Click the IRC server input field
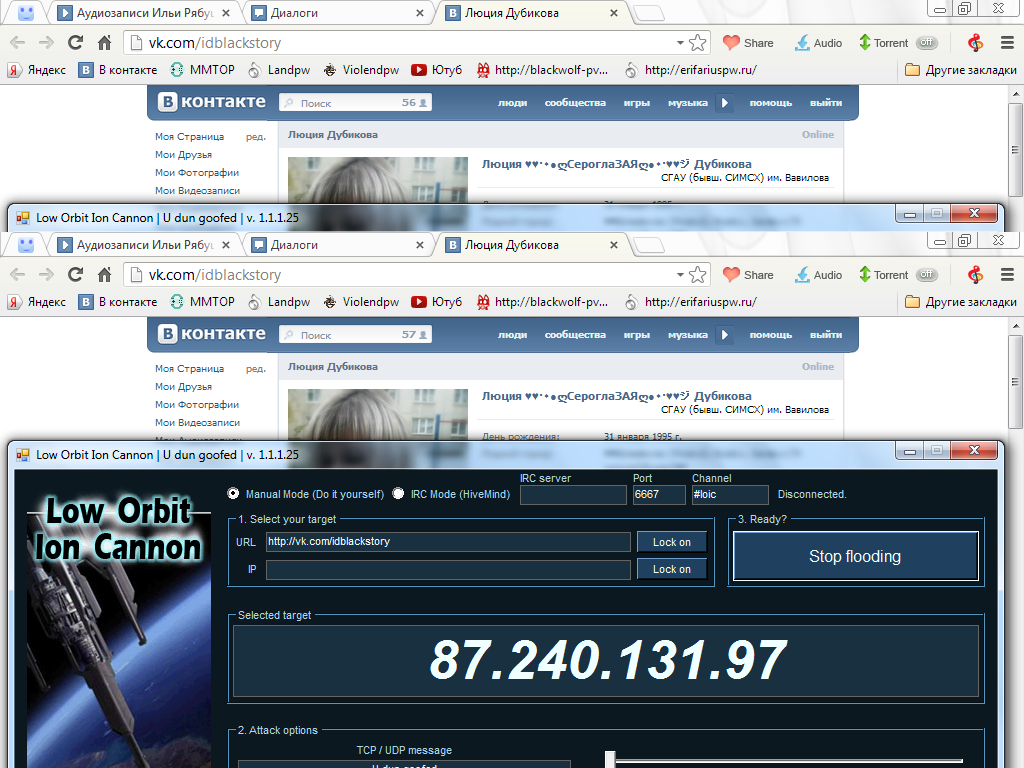This screenshot has width=1024, height=768. 573,494
